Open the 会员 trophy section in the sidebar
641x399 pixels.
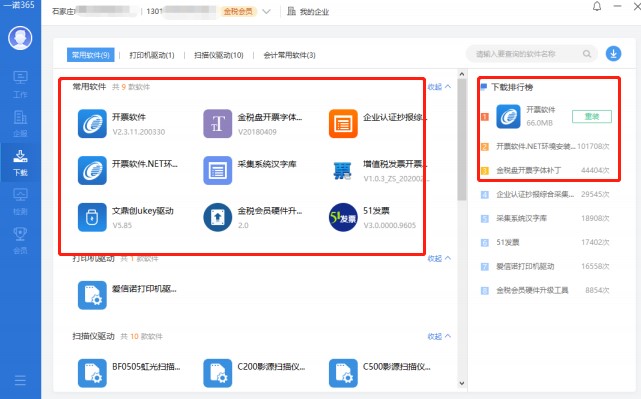[20, 240]
